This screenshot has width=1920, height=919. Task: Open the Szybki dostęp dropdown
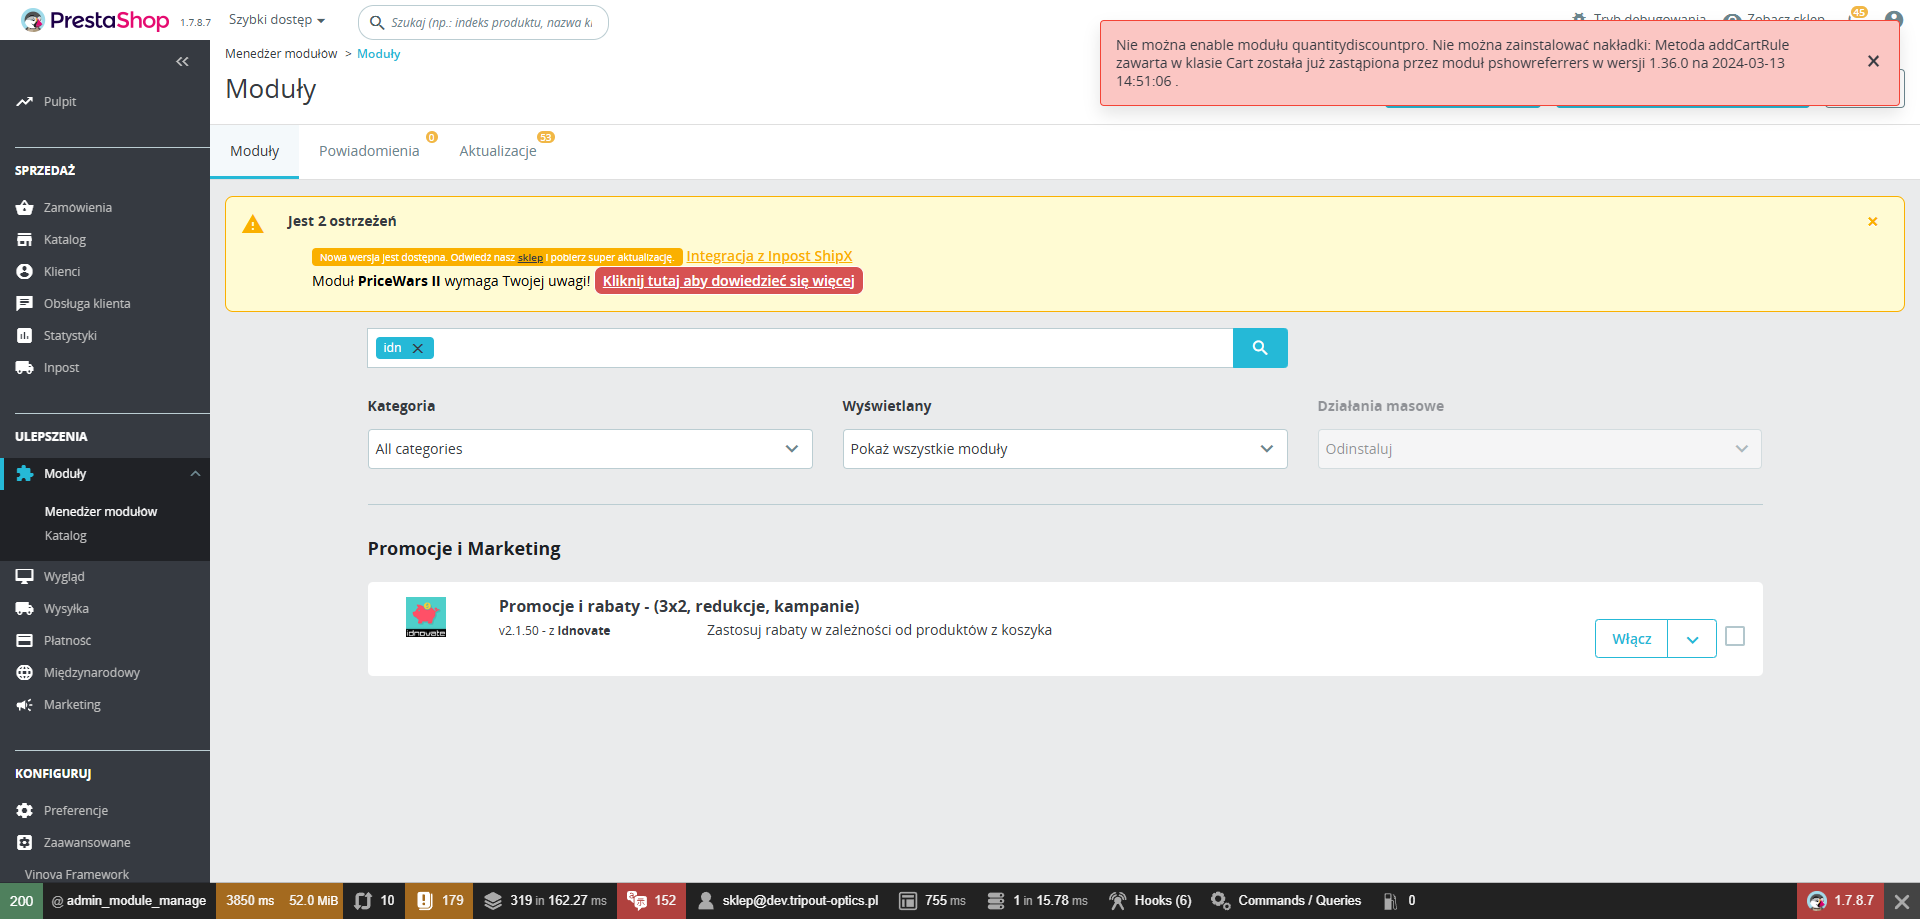click(277, 20)
